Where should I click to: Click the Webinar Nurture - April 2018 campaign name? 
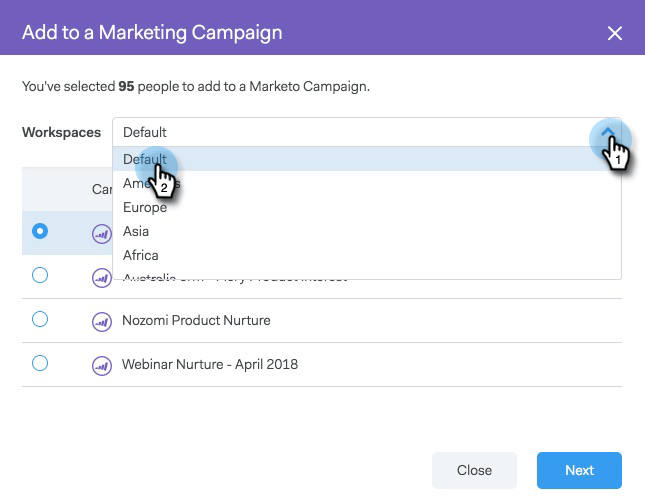click(210, 365)
